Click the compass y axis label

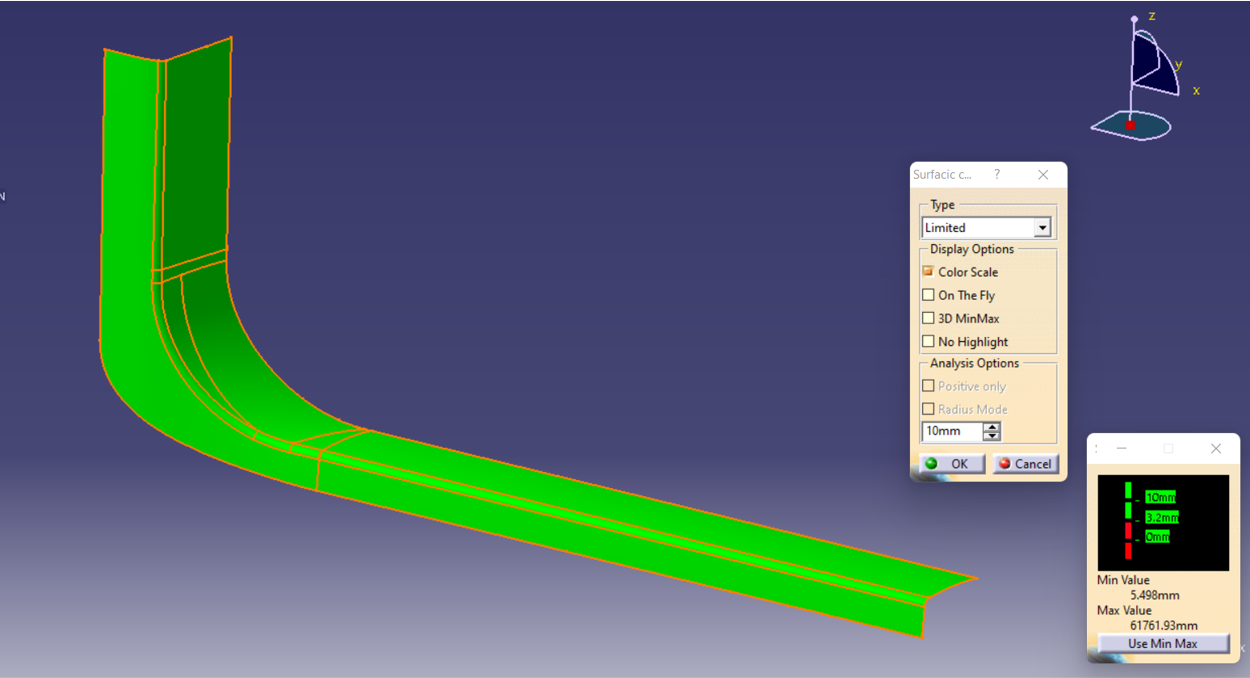1179,64
